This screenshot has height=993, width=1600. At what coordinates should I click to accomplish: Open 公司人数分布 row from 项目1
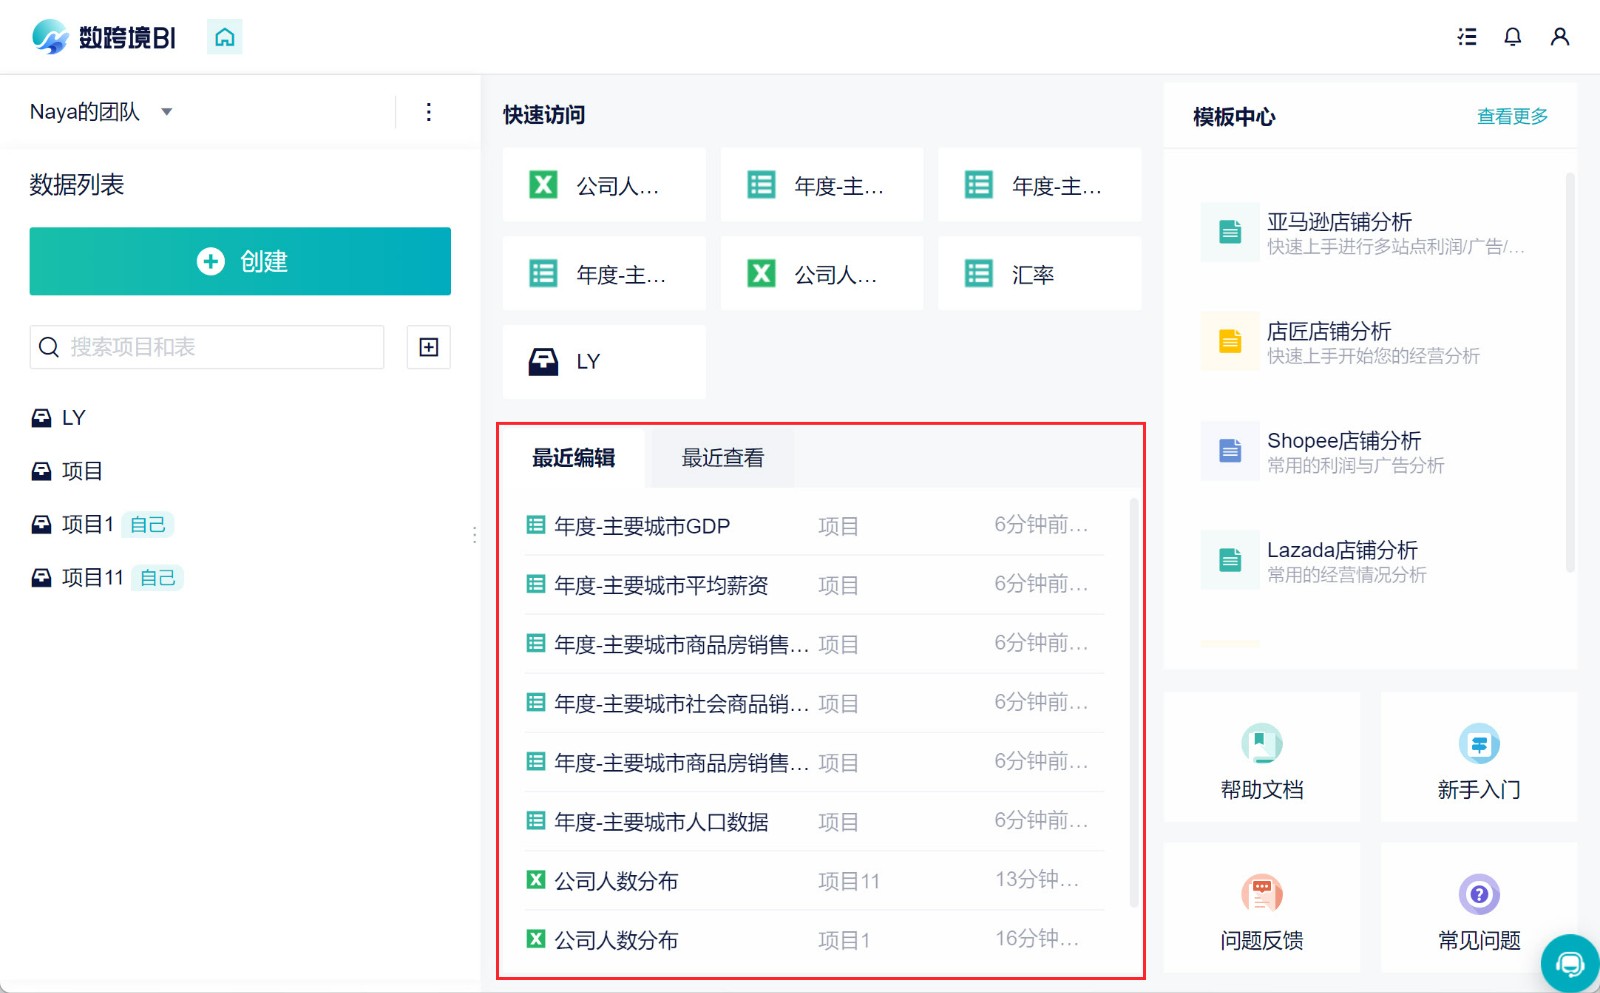pos(814,939)
